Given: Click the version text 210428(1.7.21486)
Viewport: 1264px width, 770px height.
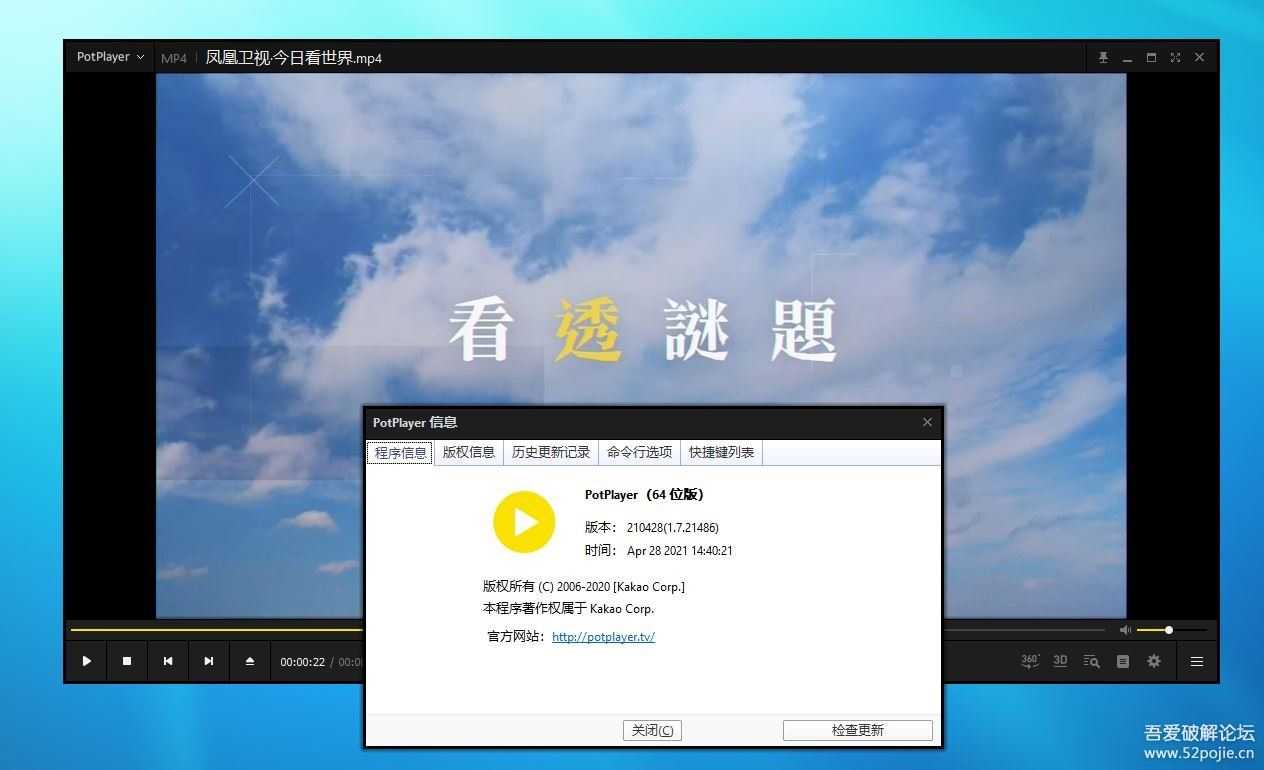Looking at the screenshot, I should tap(673, 527).
